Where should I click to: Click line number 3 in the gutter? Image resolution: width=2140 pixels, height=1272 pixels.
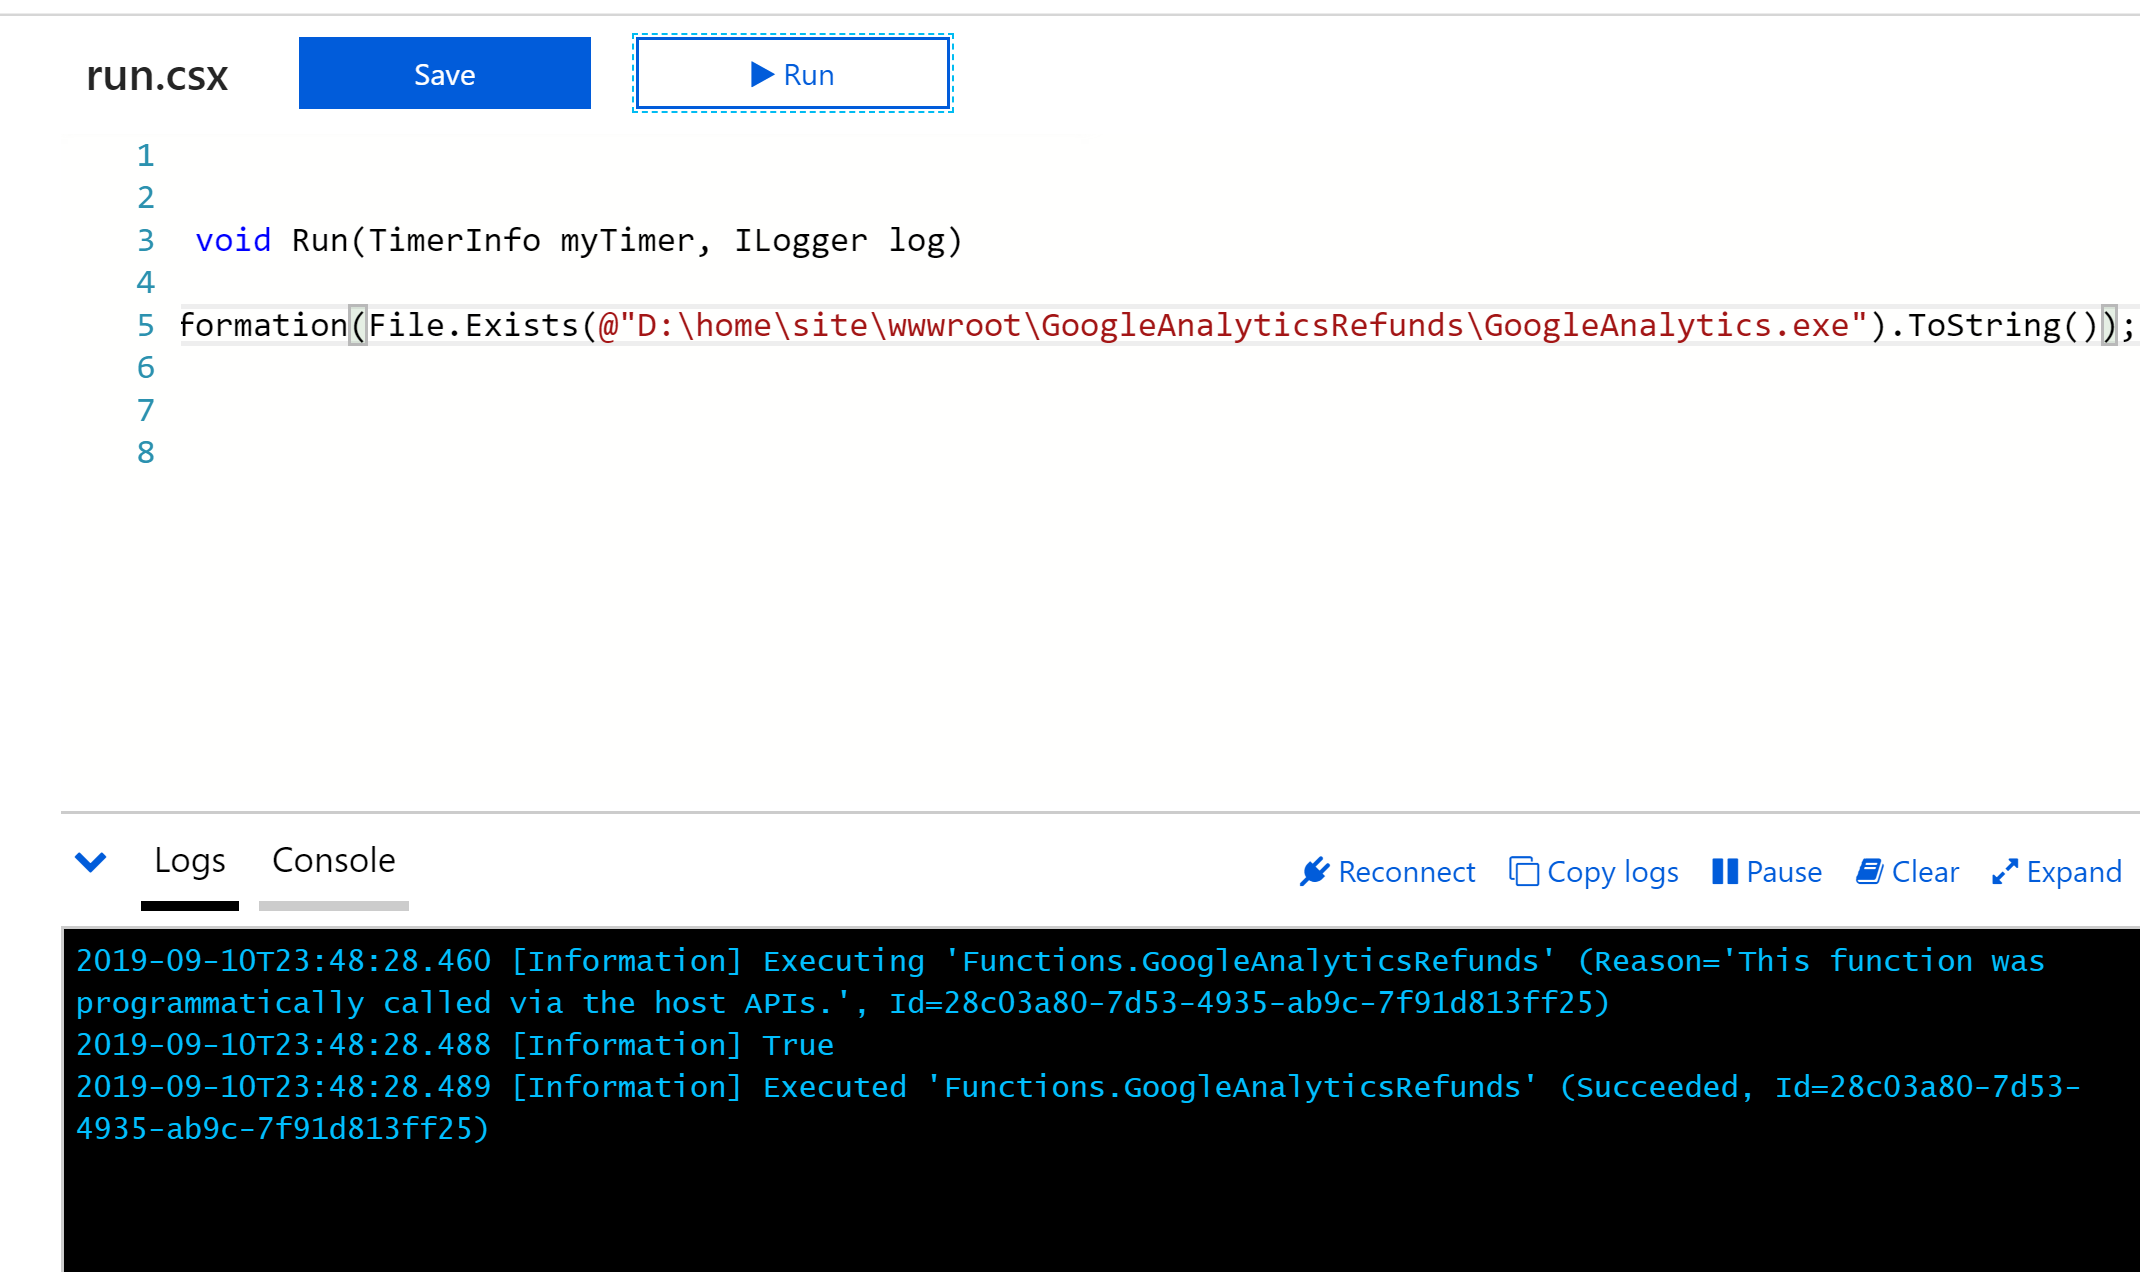point(145,240)
